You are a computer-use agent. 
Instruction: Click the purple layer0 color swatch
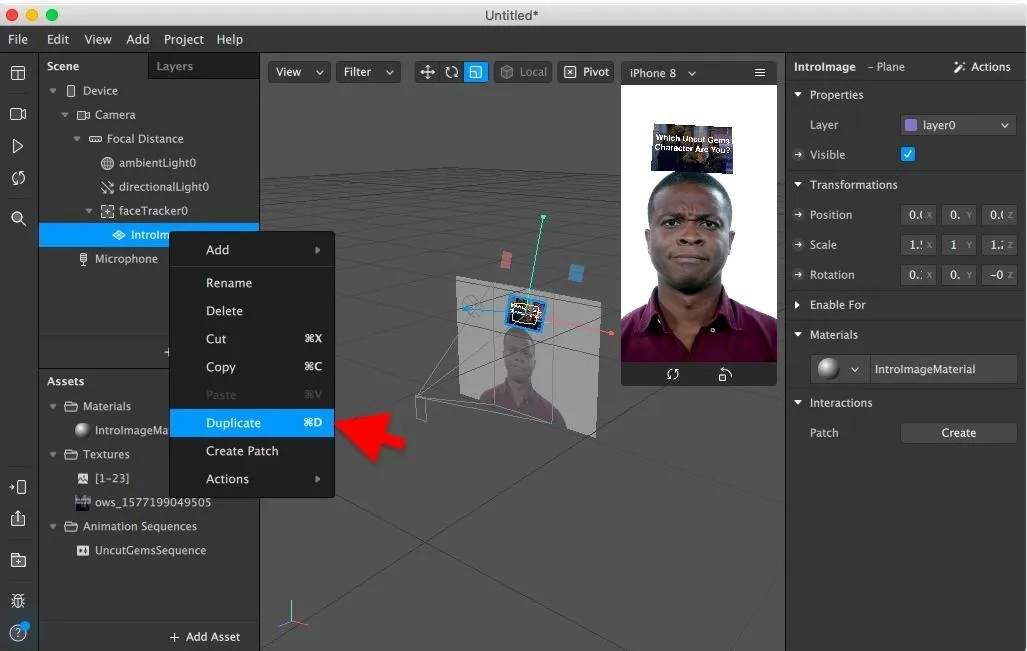(x=910, y=125)
